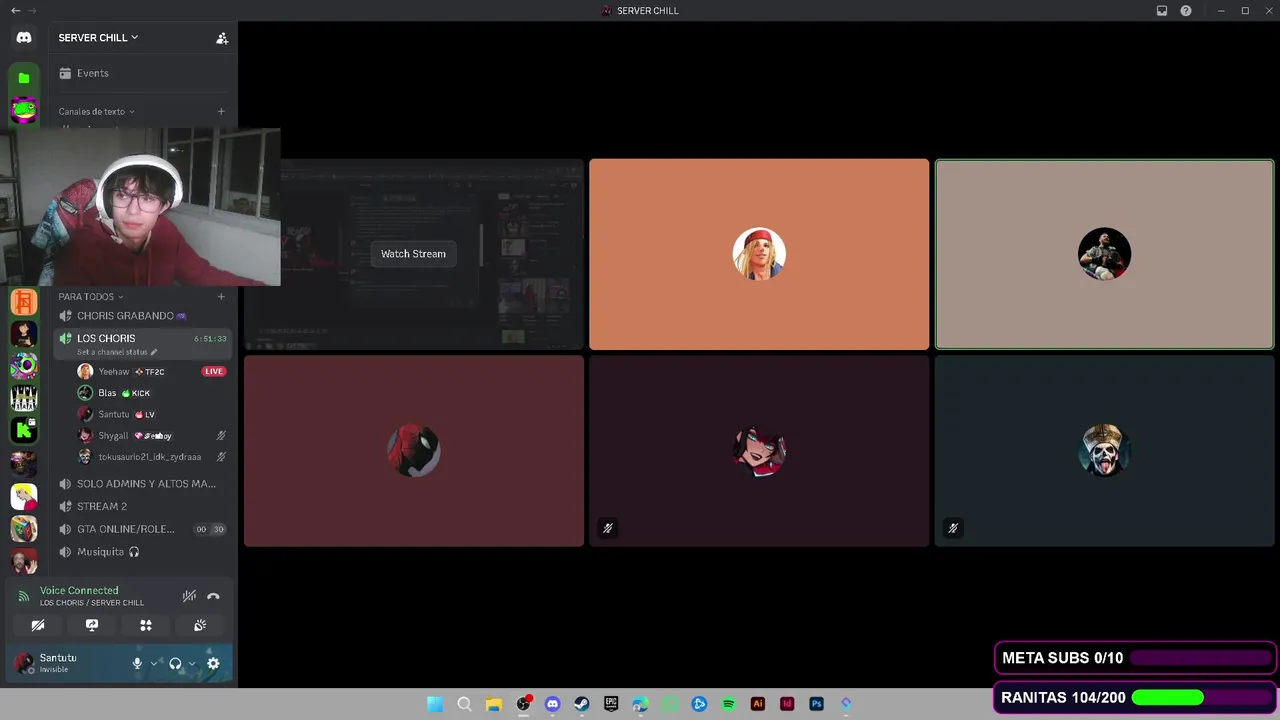This screenshot has height=720, width=1280.
Task: Open SERVER CHILL server dropdown menu
Action: (98, 38)
